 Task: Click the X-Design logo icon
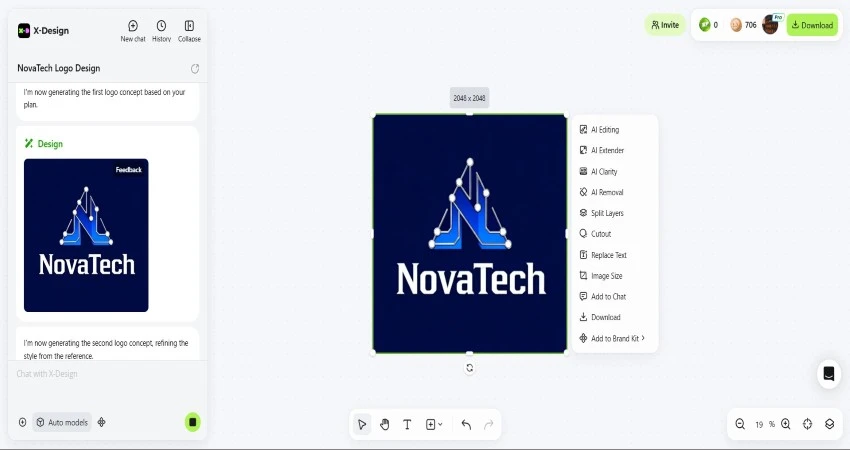point(24,31)
